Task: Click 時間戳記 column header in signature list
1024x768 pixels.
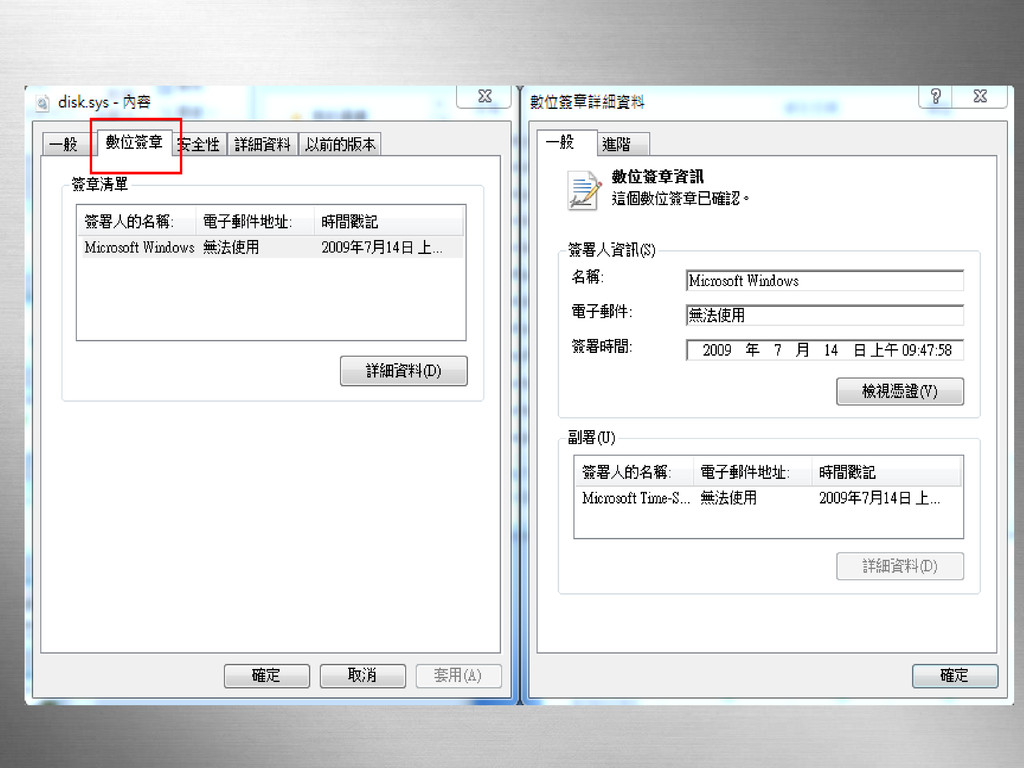Action: tap(389, 222)
